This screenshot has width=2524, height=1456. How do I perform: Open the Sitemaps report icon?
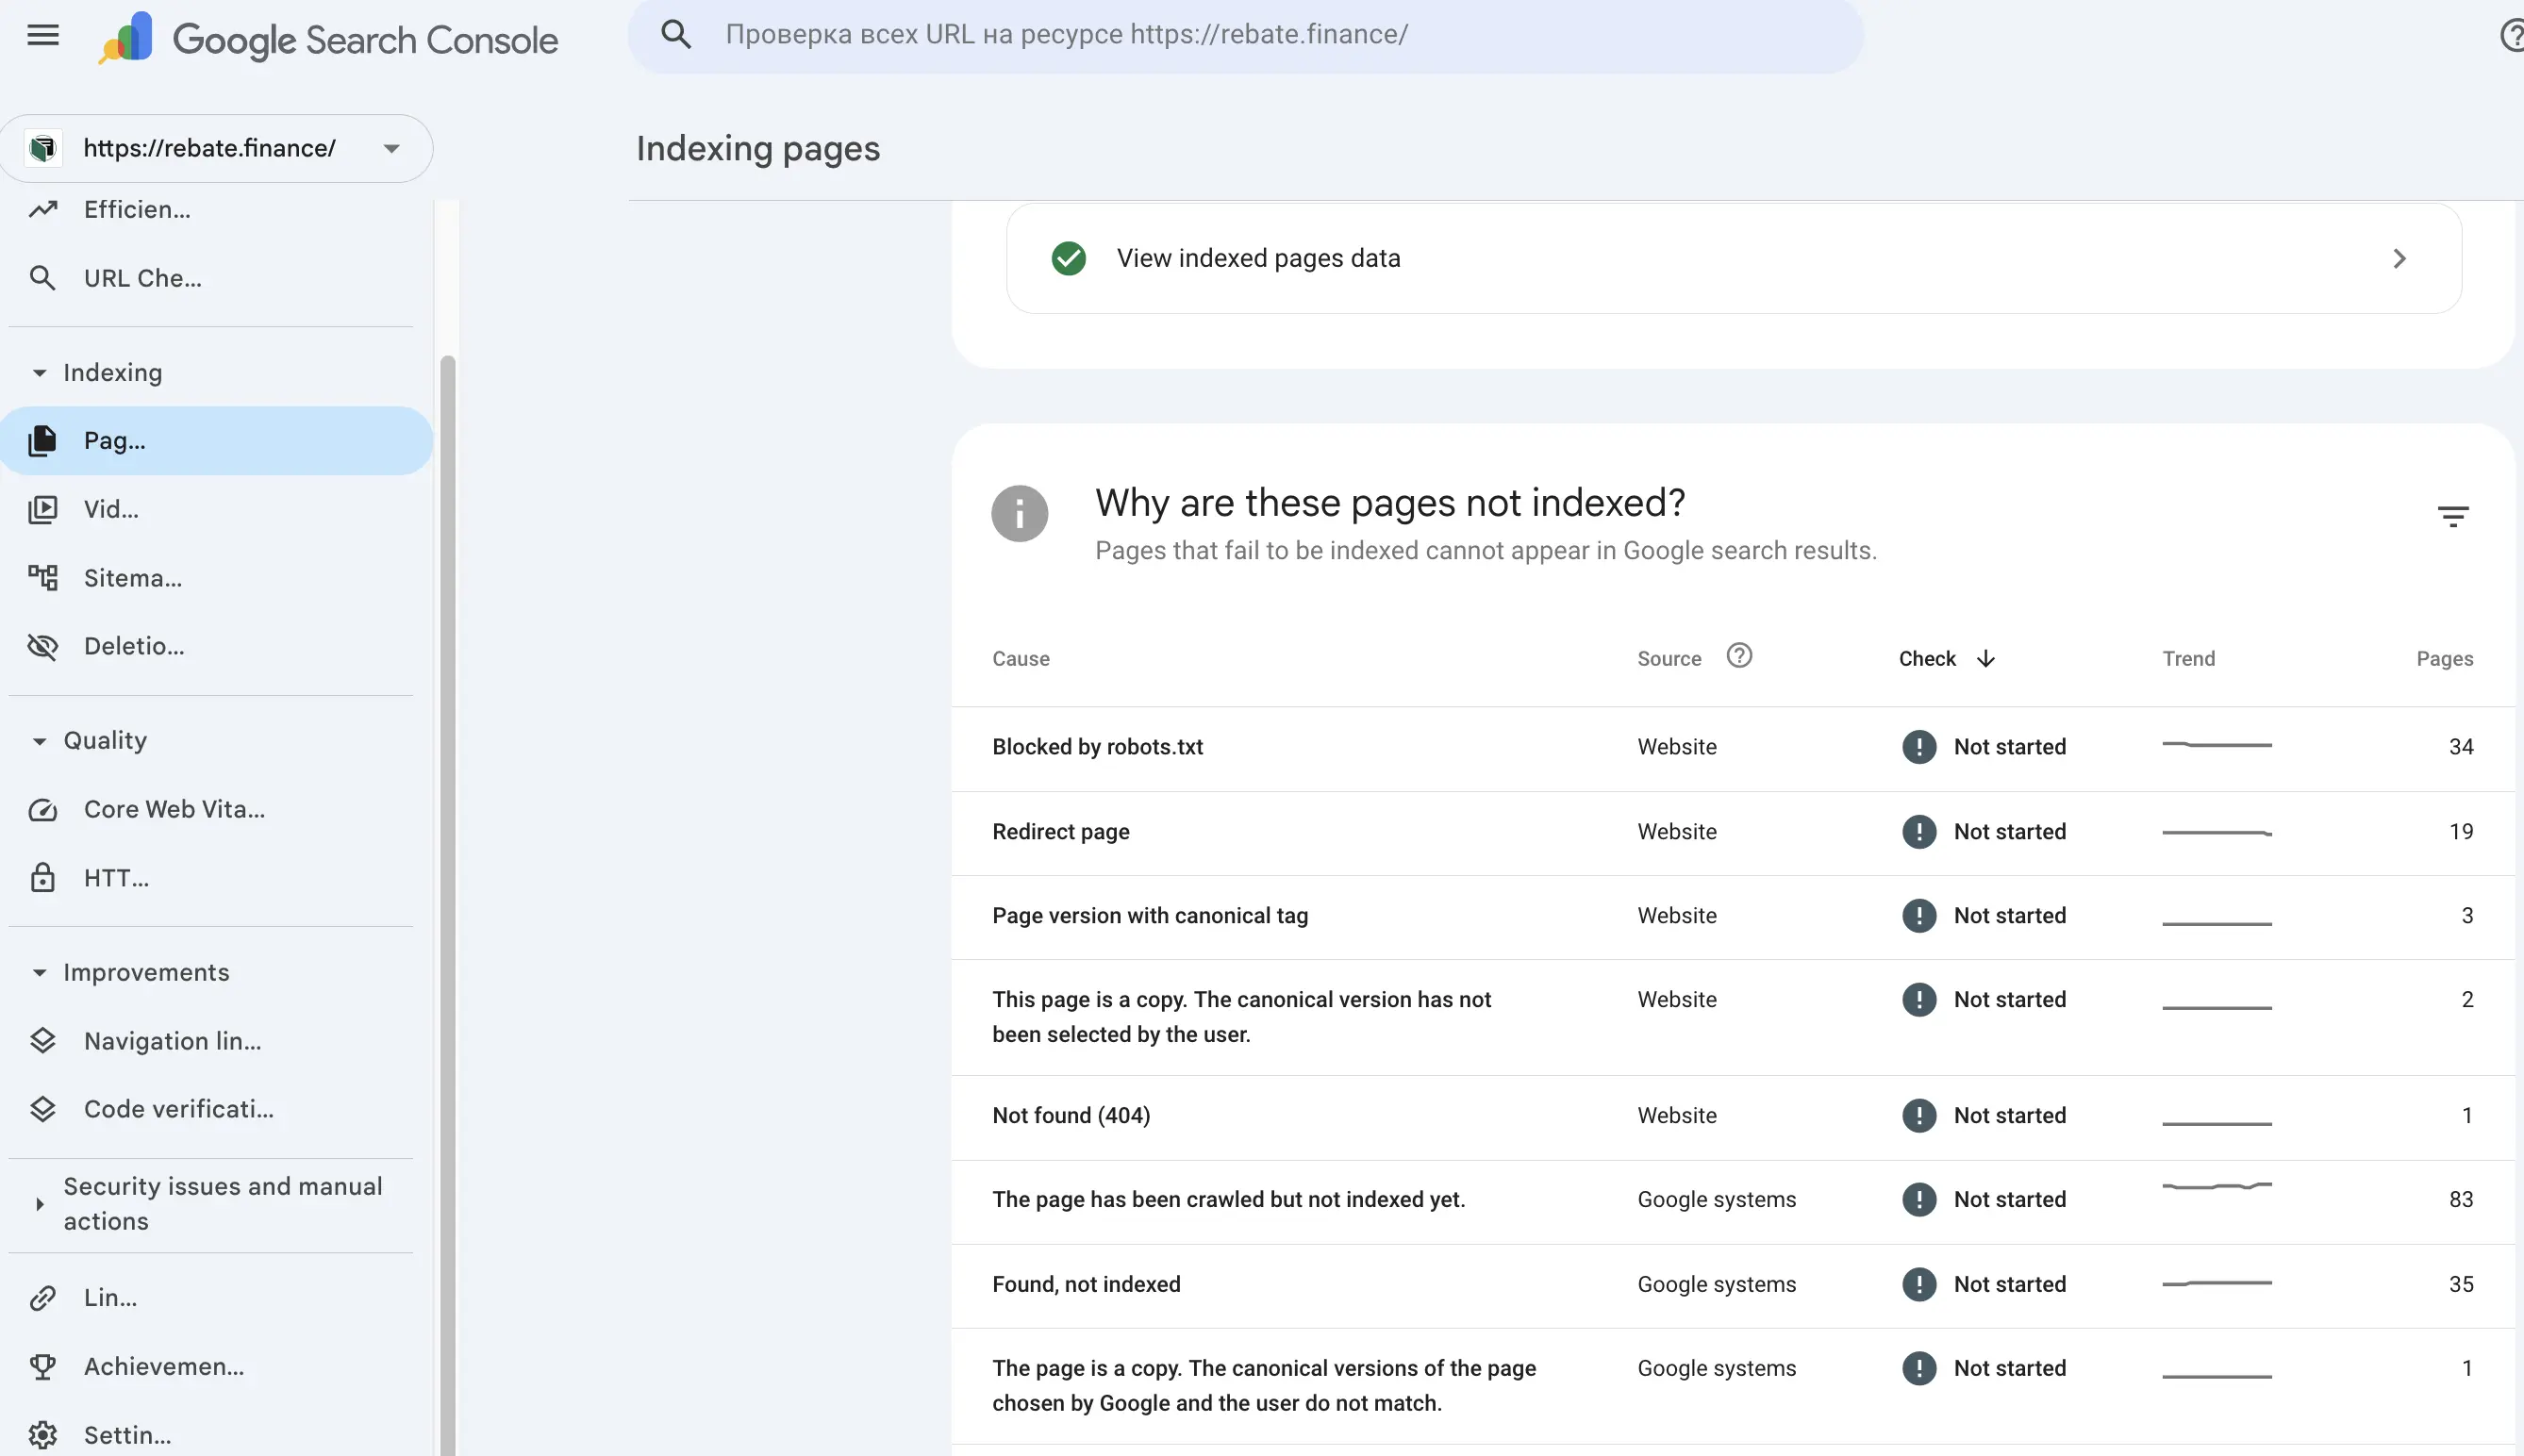pyautogui.click(x=43, y=577)
